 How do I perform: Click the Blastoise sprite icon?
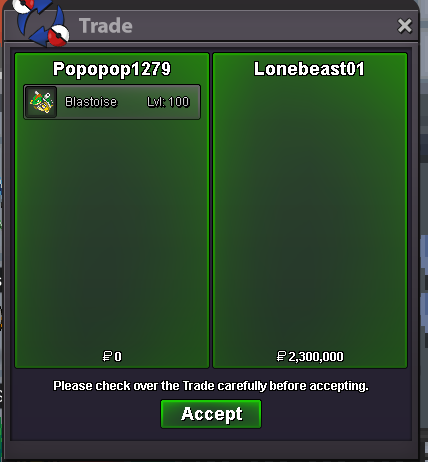(41, 102)
